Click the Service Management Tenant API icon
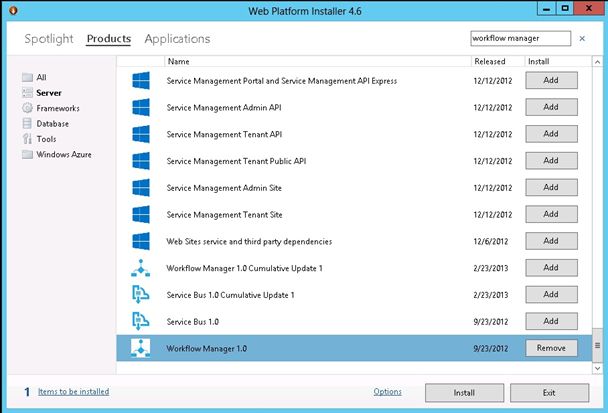The image size is (608, 413). tap(141, 134)
